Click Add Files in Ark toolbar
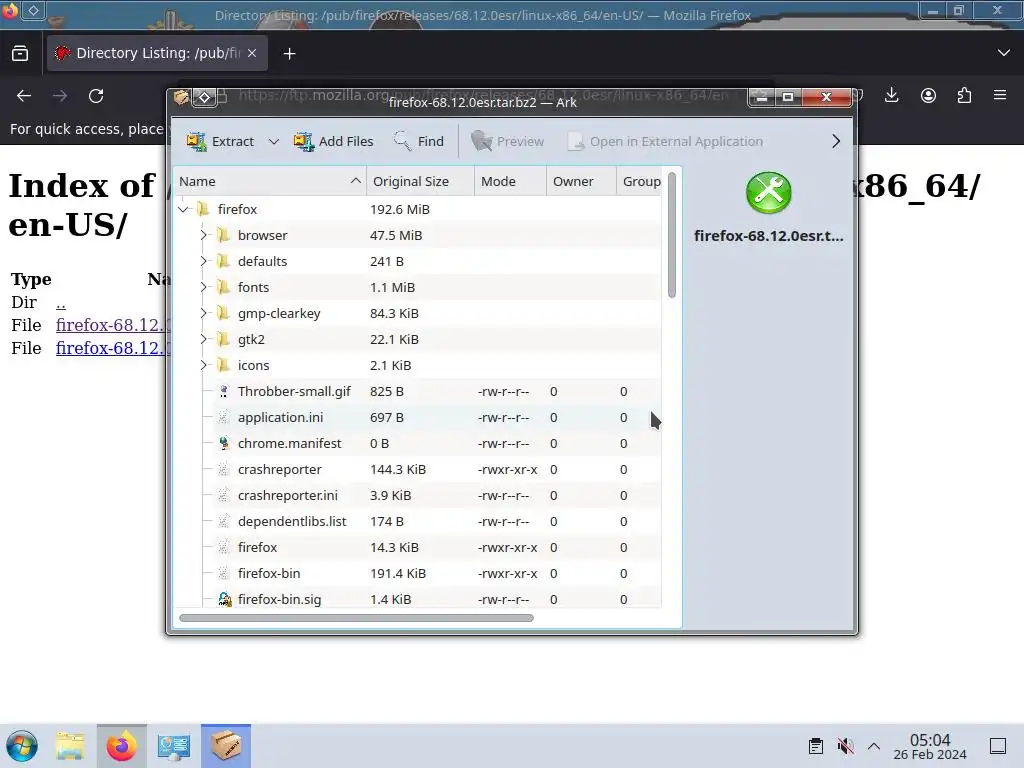Image resolution: width=1024 pixels, height=768 pixels. tap(333, 141)
